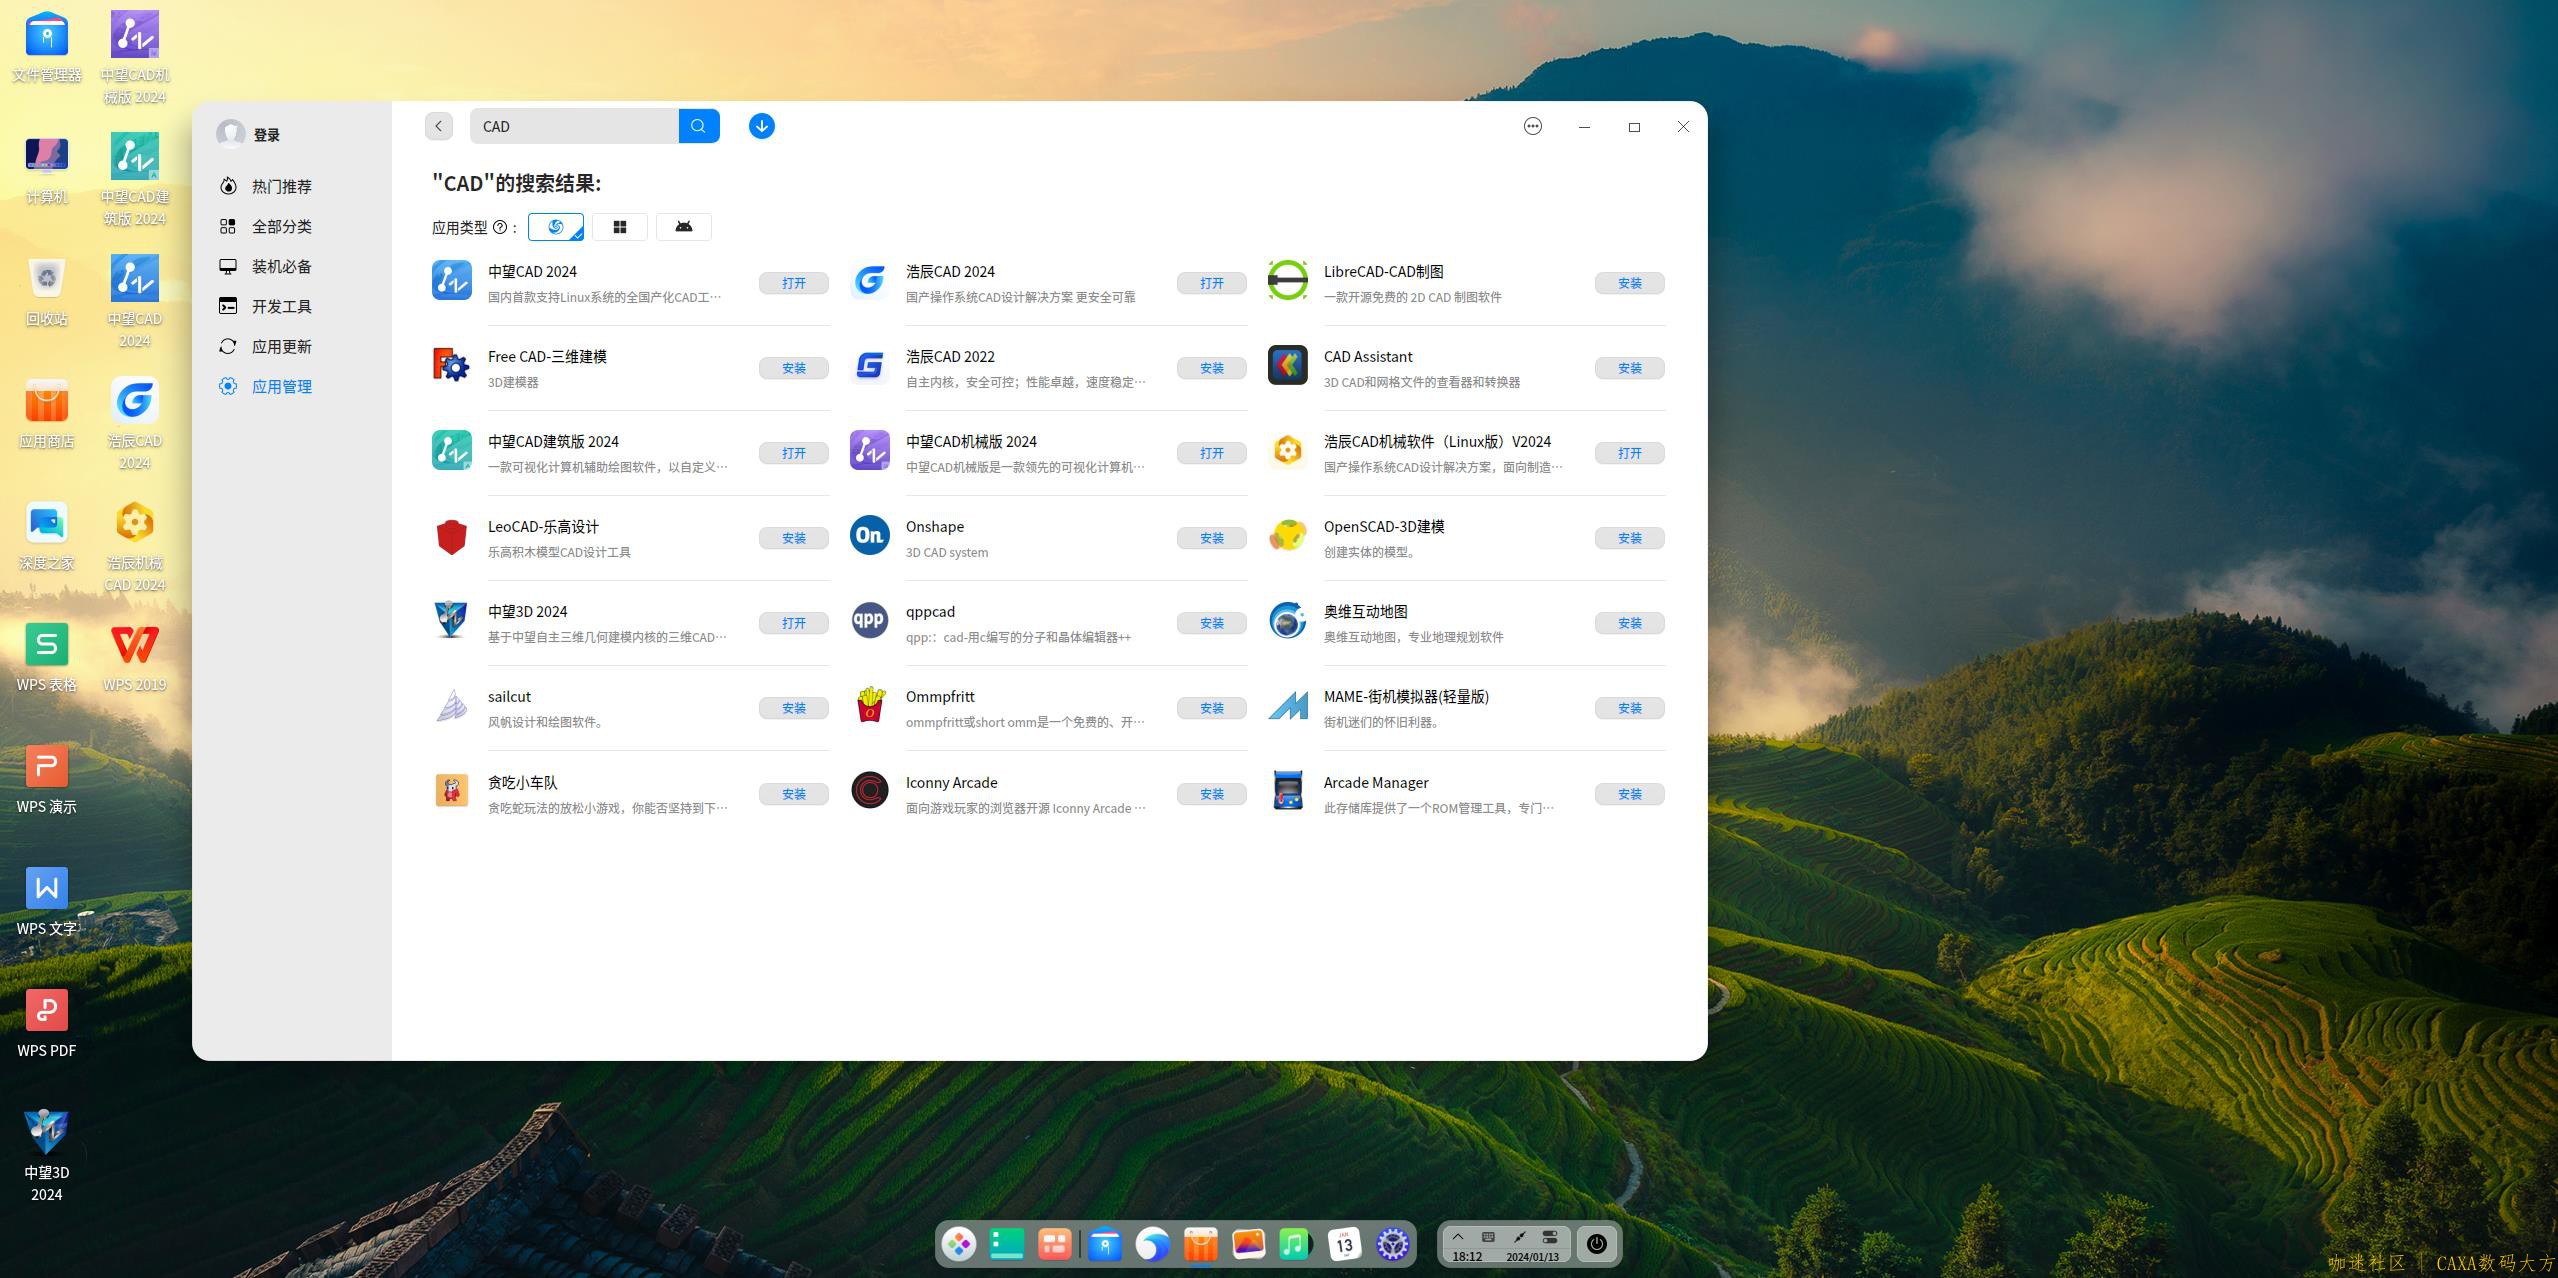The image size is (2558, 1278).
Task: Click the search magnifier button
Action: [698, 126]
